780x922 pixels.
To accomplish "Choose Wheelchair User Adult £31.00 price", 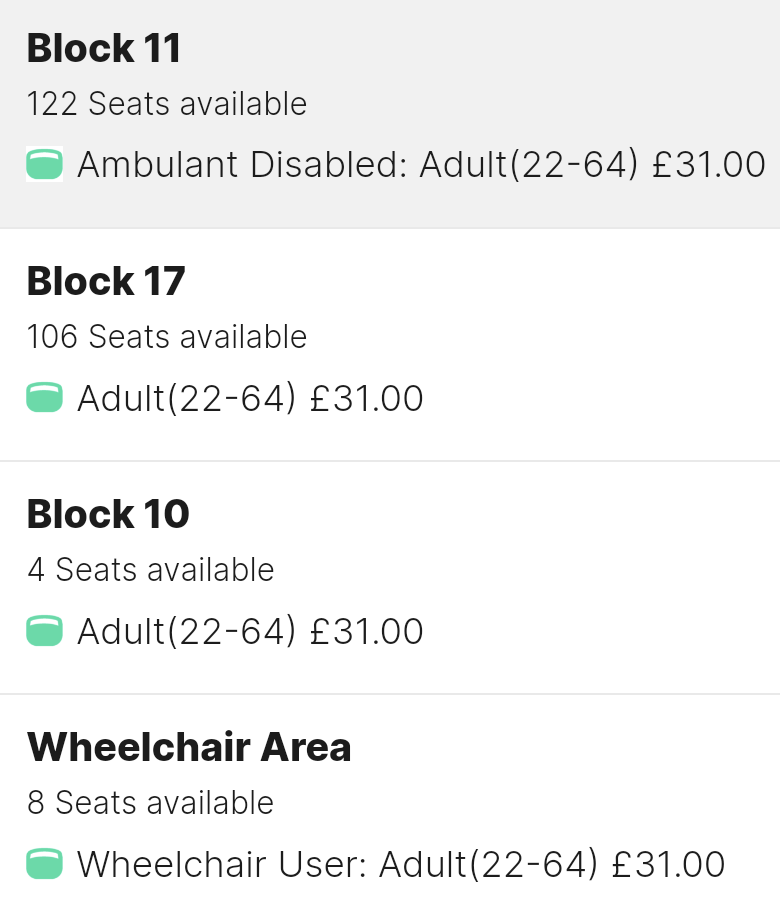I will (x=401, y=864).
